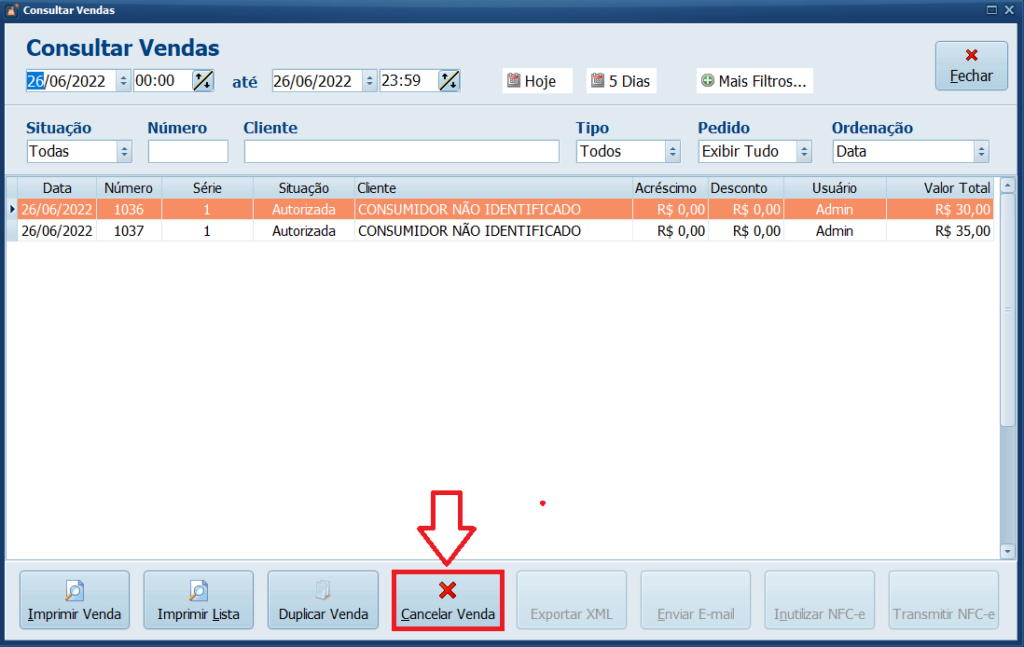Click the Cliente column header in table
This screenshot has height=647, width=1024.
[493, 188]
